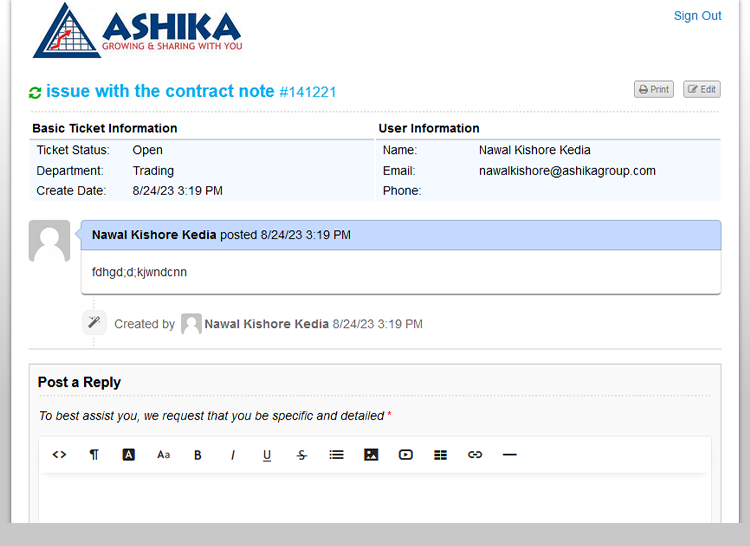
Task: Click the green refresh icon beside ticket title
Action: tap(35, 93)
